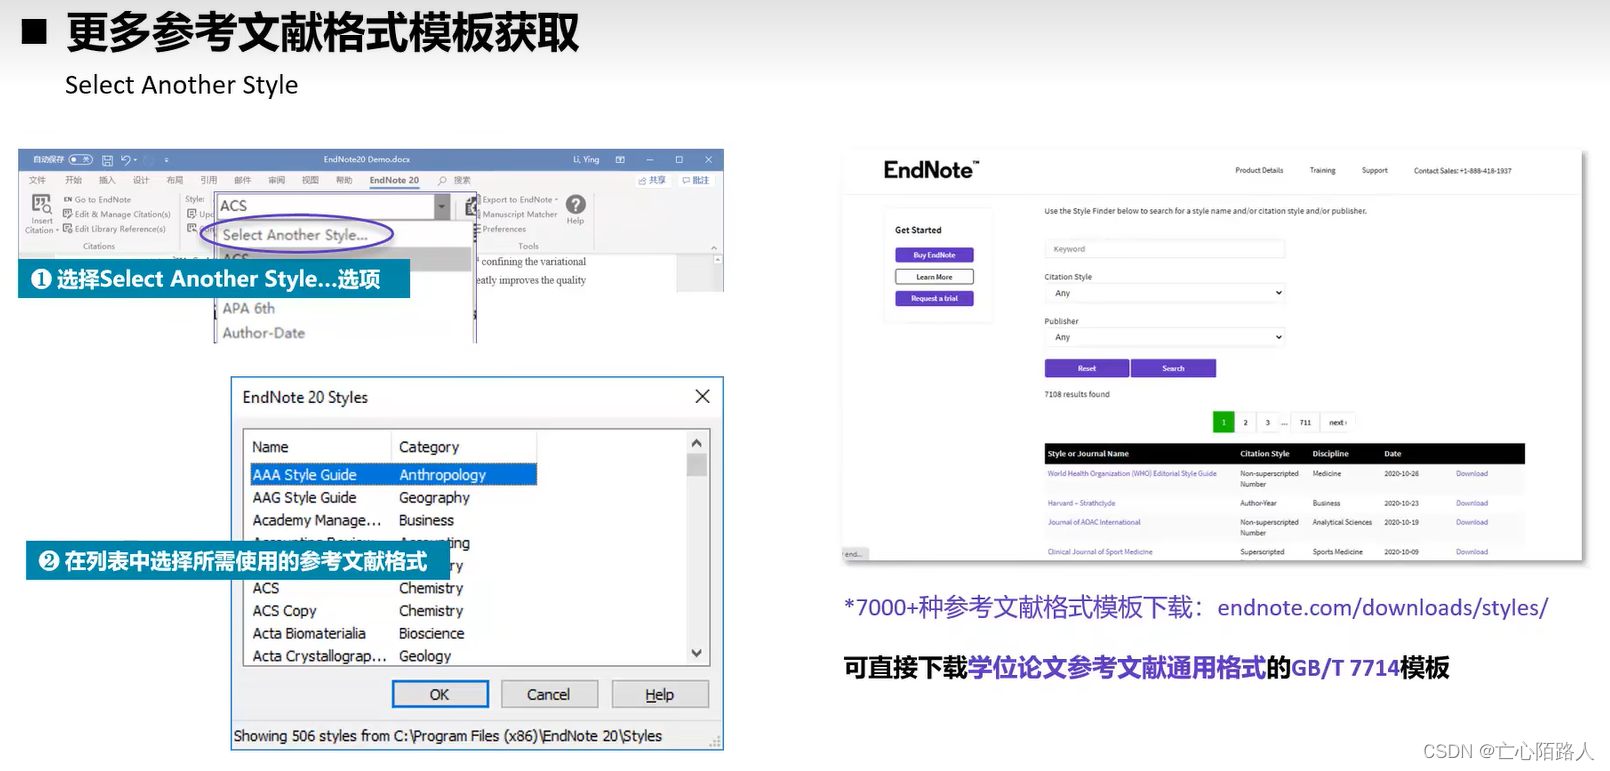
Task: Open World Health Organization style link
Action: point(1132,474)
